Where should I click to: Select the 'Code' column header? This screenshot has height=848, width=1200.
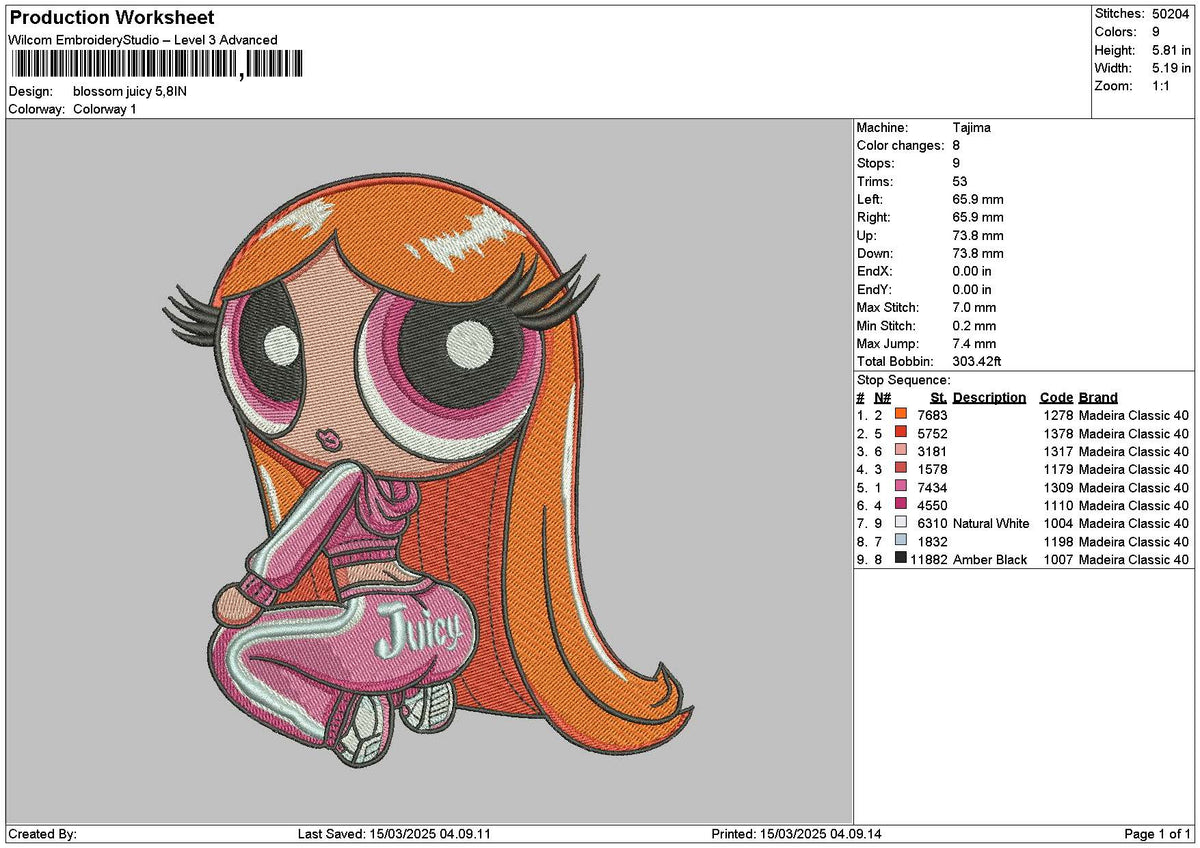pos(1056,398)
